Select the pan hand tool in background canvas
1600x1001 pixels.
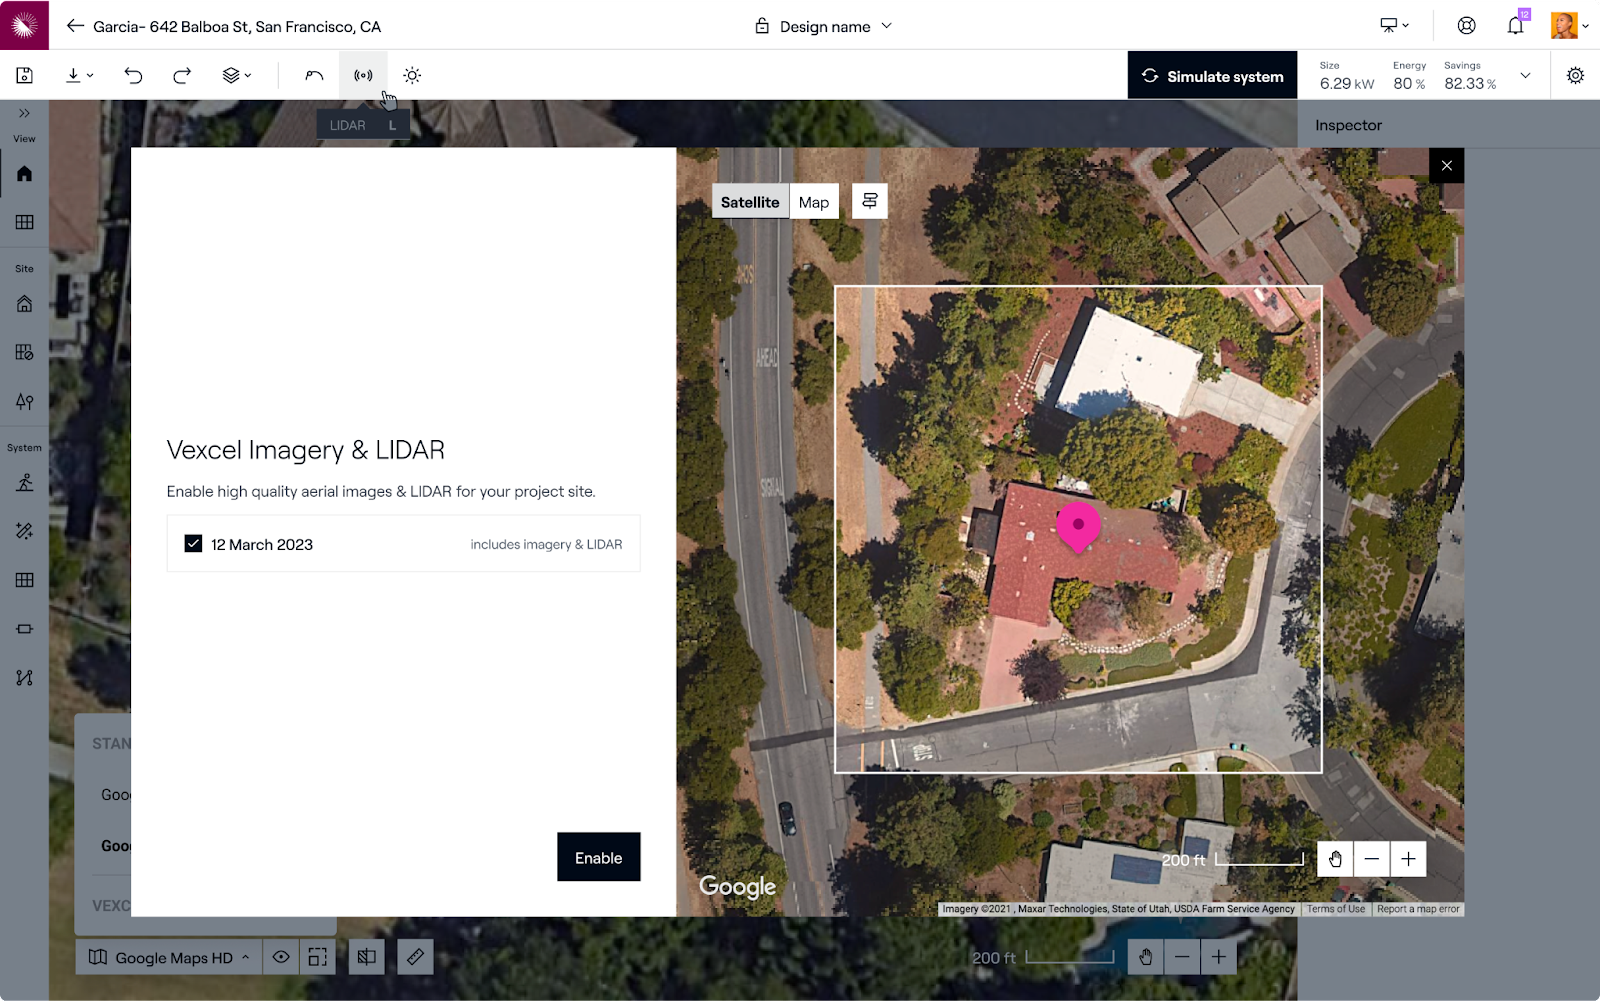pyautogui.click(x=1145, y=957)
